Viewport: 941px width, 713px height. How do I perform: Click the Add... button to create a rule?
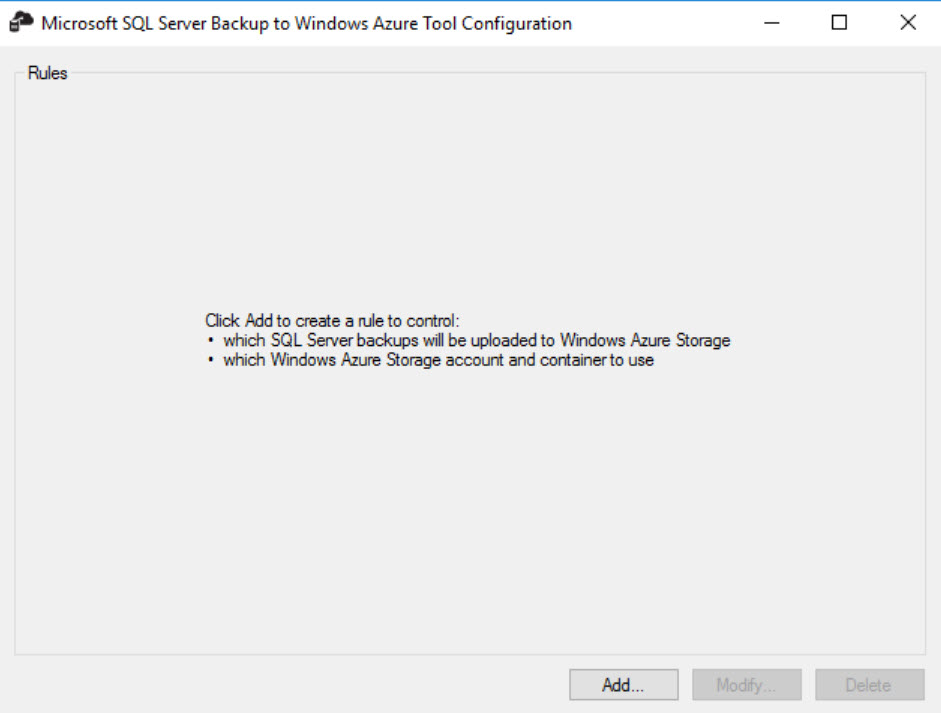click(624, 685)
